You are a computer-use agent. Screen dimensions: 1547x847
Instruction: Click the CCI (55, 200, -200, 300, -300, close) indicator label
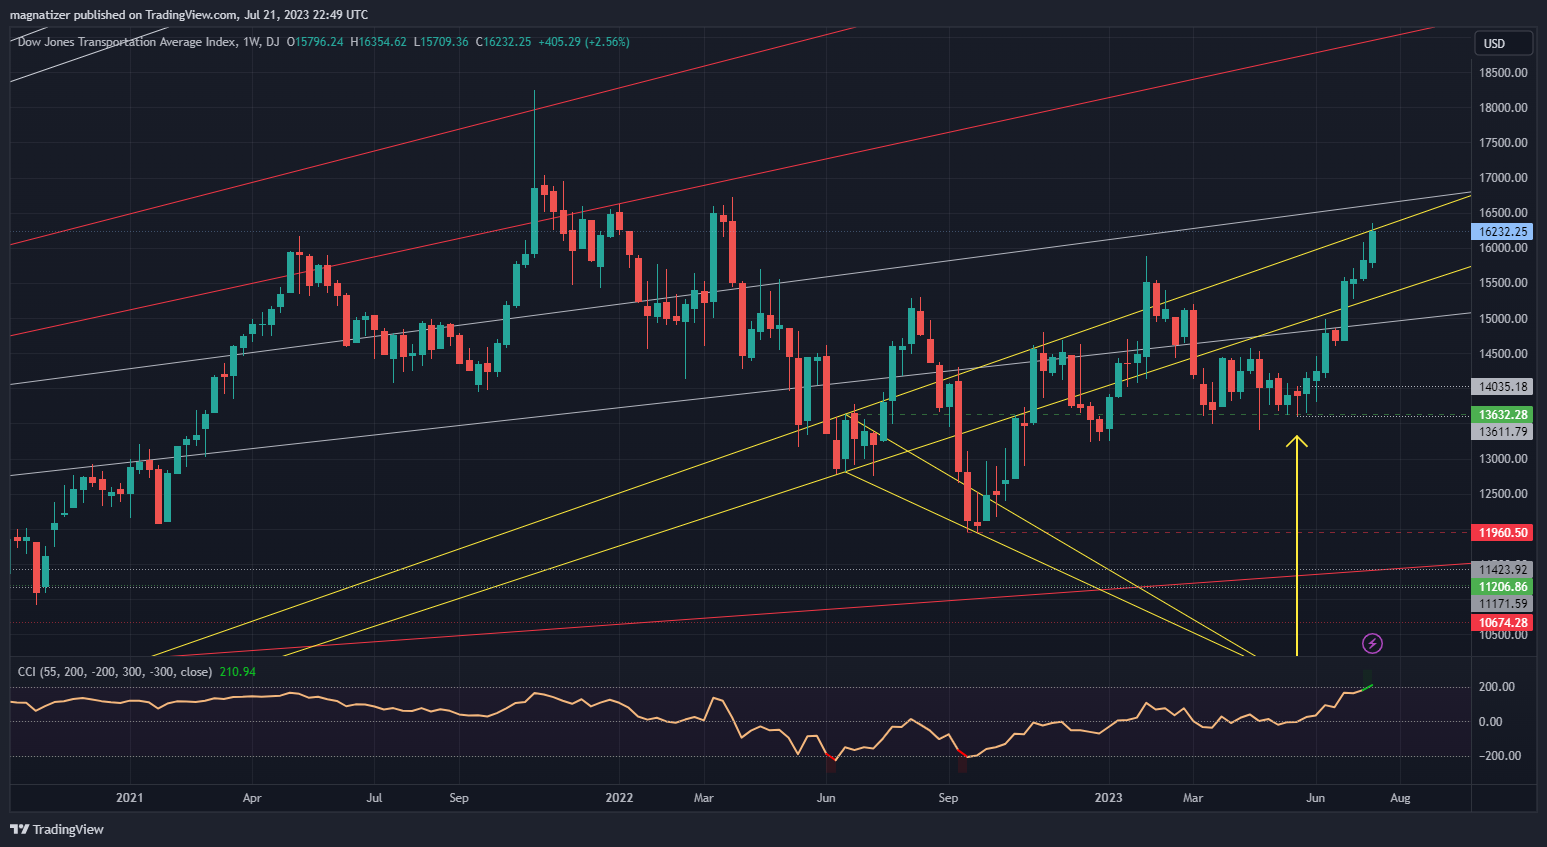[x=115, y=672]
